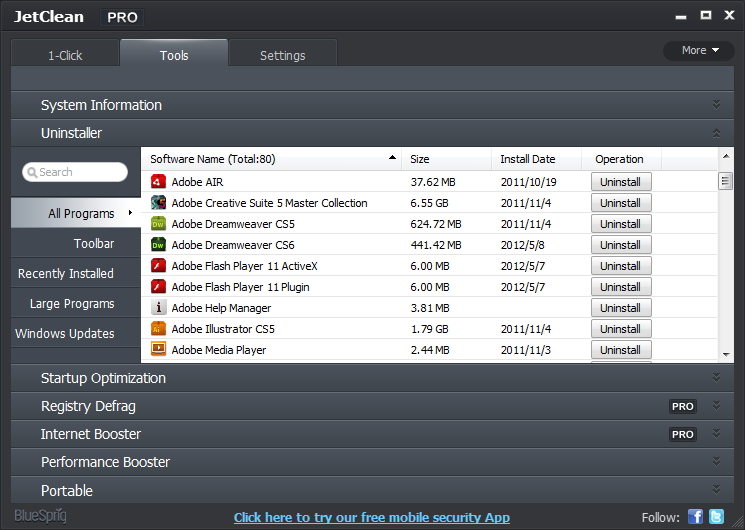This screenshot has width=745, height=530.
Task: Click the Adobe AIR program icon
Action: 158,182
